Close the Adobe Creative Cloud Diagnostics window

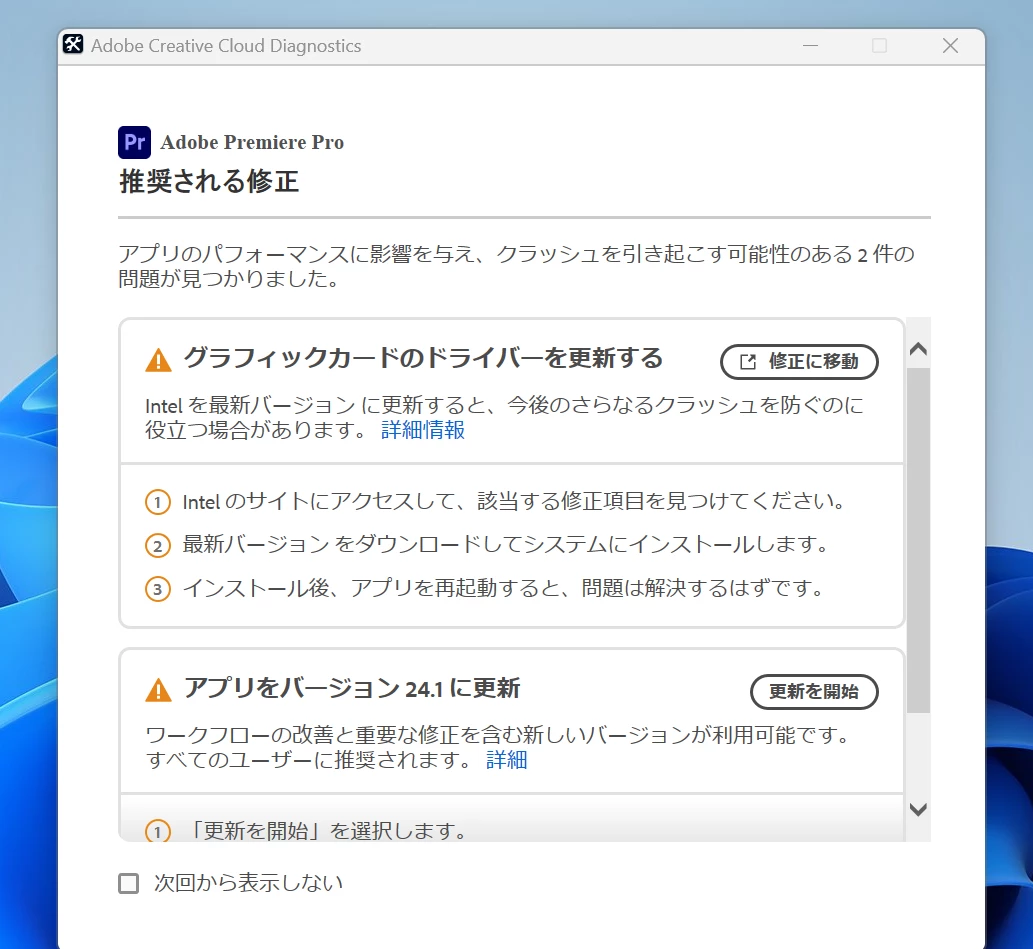[950, 45]
